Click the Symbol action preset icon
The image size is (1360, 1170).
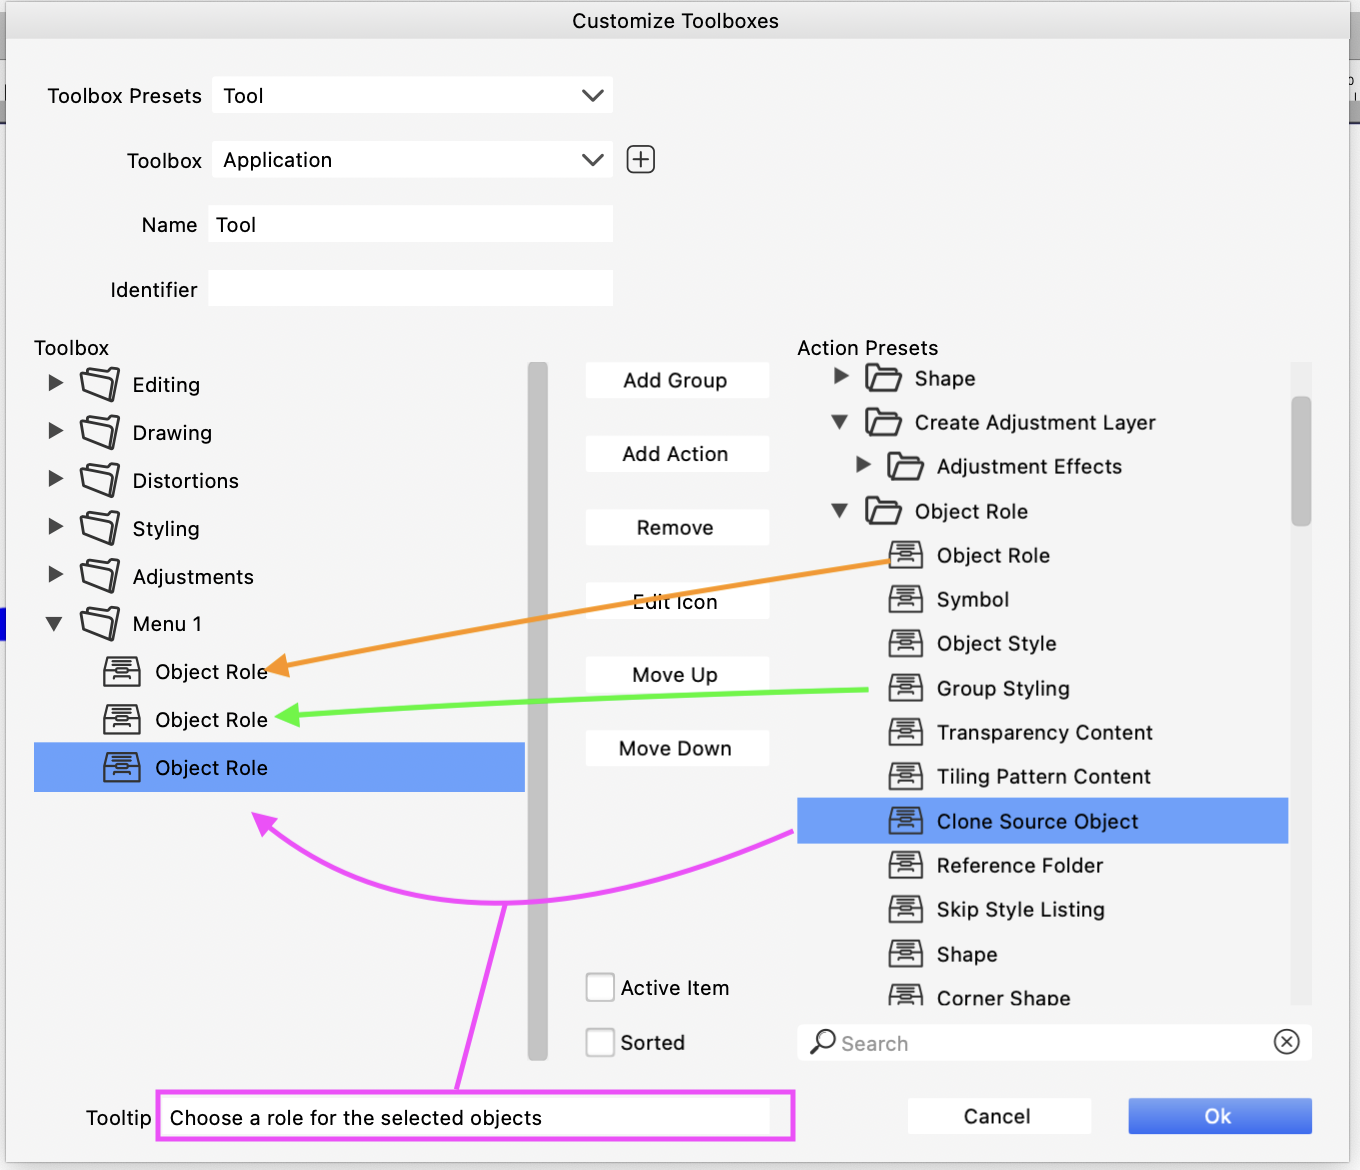pos(906,599)
